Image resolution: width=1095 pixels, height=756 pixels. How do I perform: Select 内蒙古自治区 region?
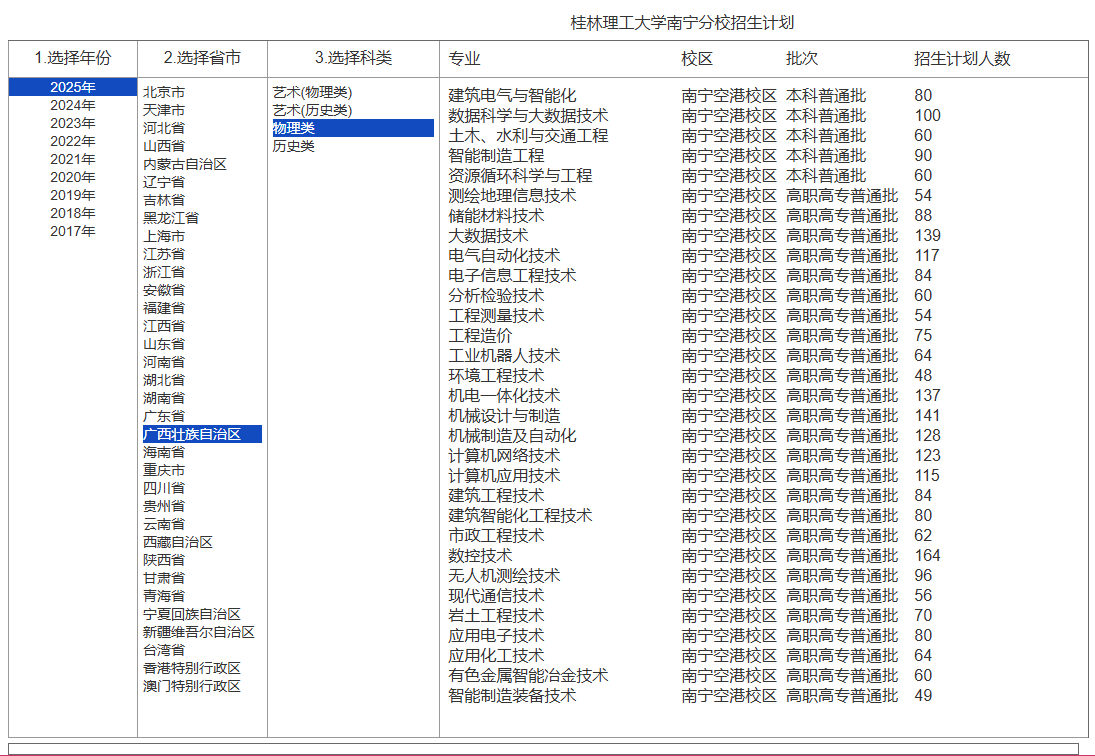point(185,165)
